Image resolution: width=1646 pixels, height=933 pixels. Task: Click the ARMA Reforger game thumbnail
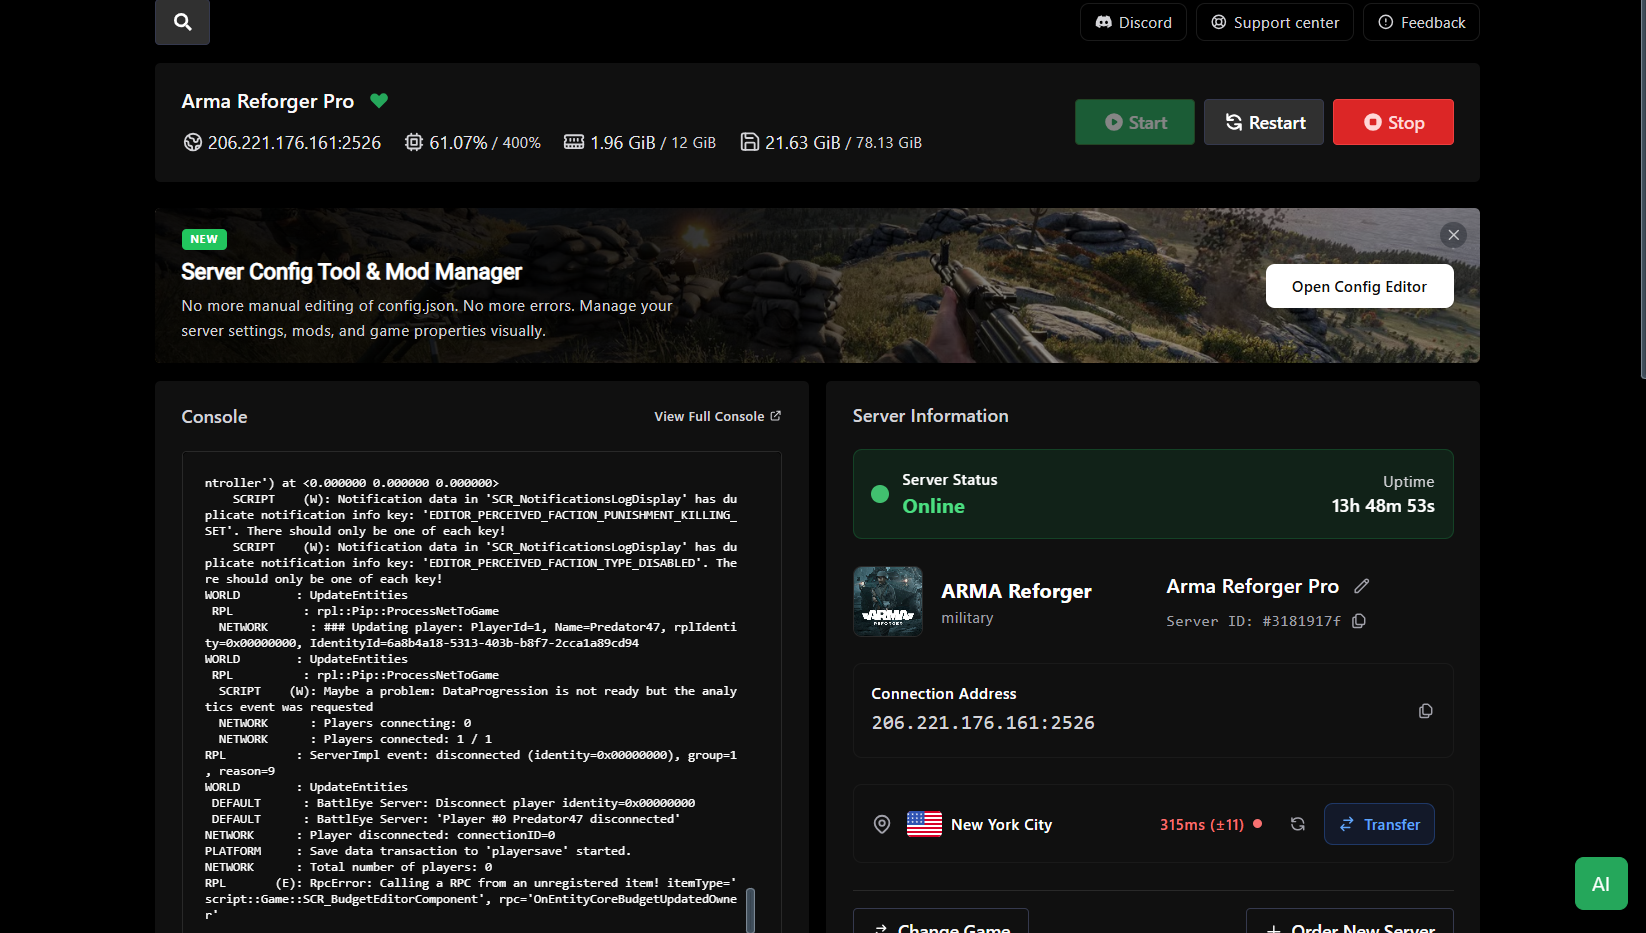click(888, 601)
